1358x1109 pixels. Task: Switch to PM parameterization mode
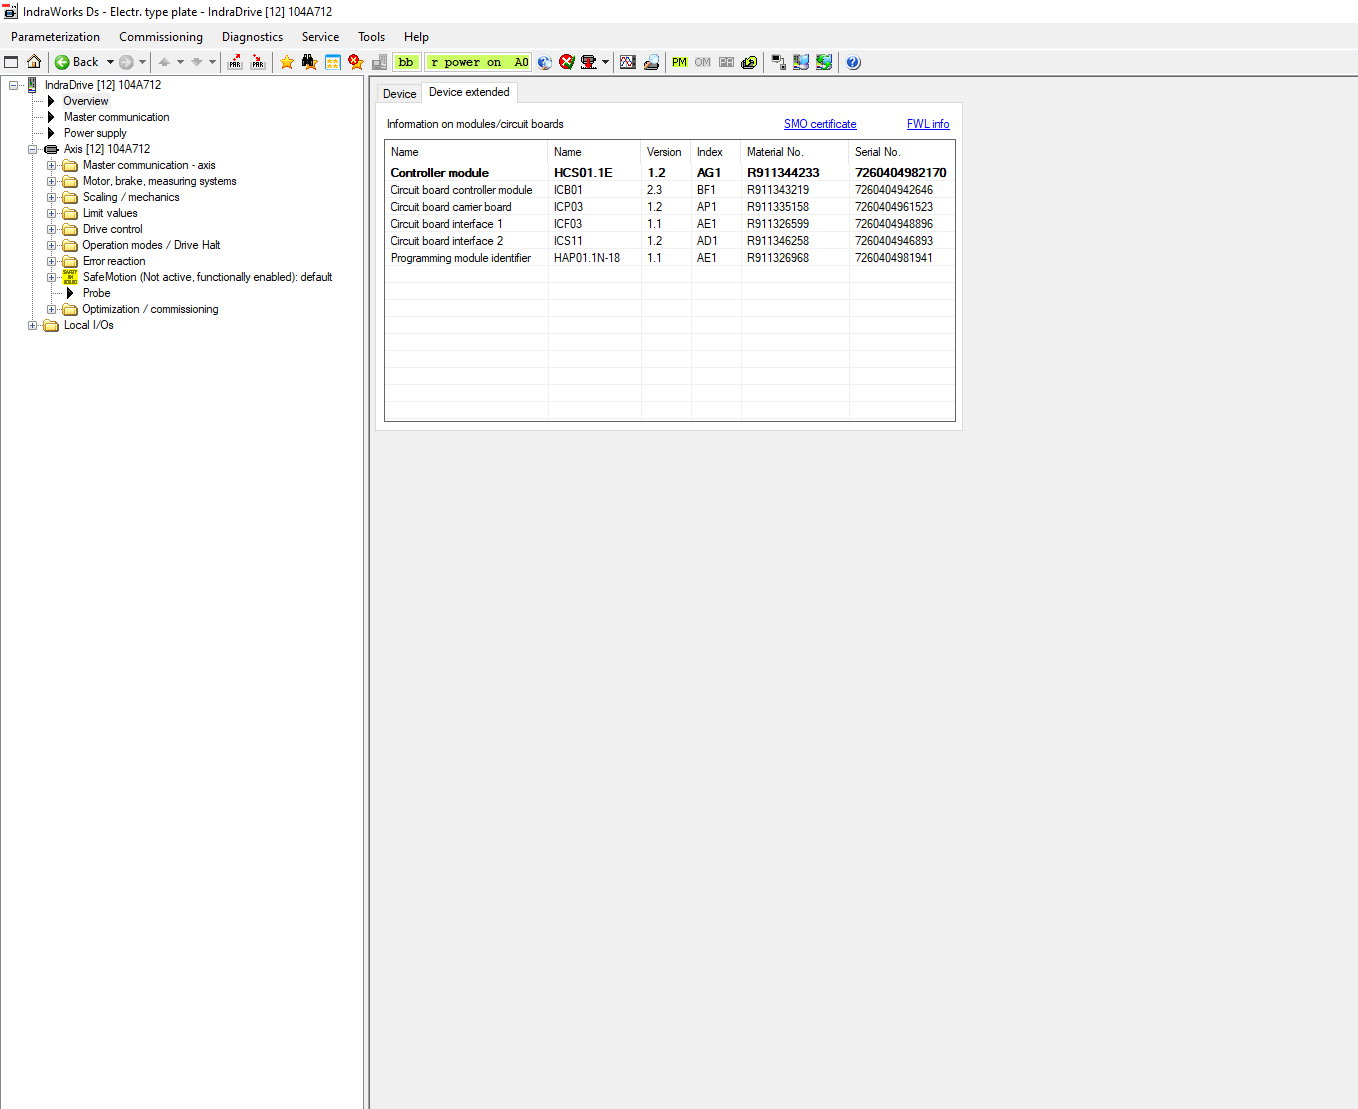tap(680, 62)
